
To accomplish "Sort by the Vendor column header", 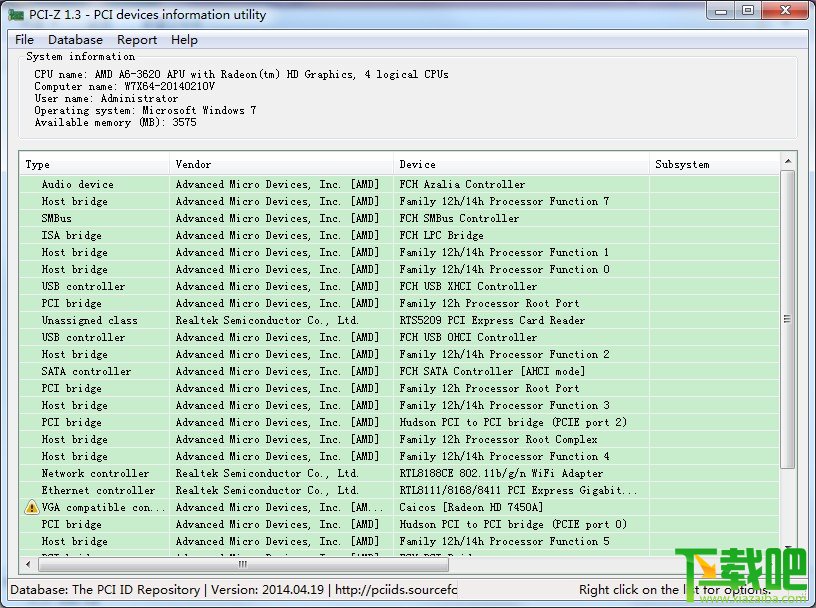I will tap(281, 164).
